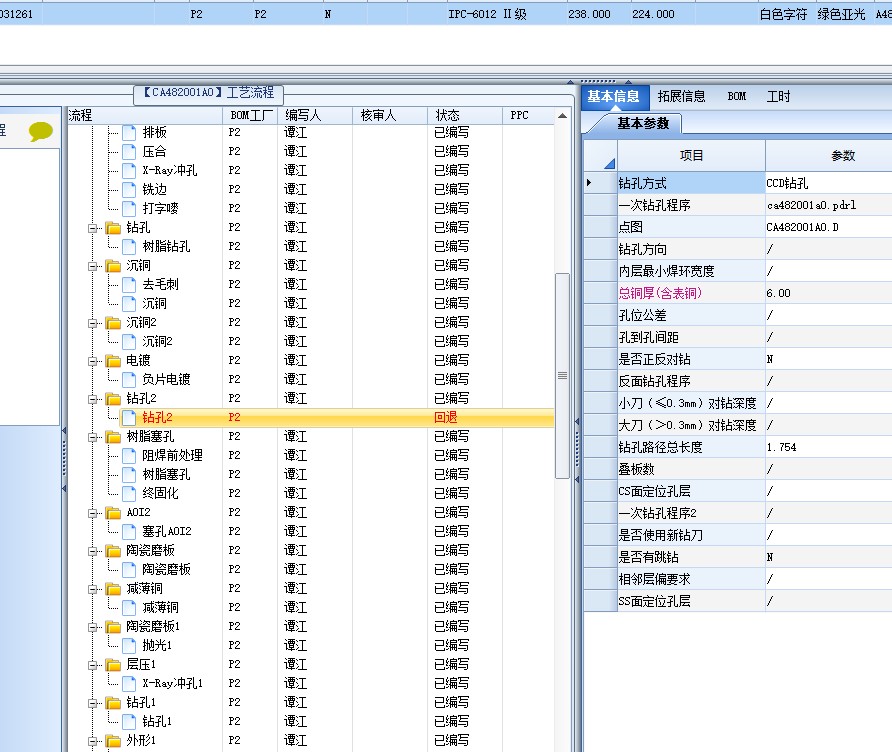Screen dimensions: 892x752
Task: Click the folder icon of AOI2 group
Action: [113, 513]
